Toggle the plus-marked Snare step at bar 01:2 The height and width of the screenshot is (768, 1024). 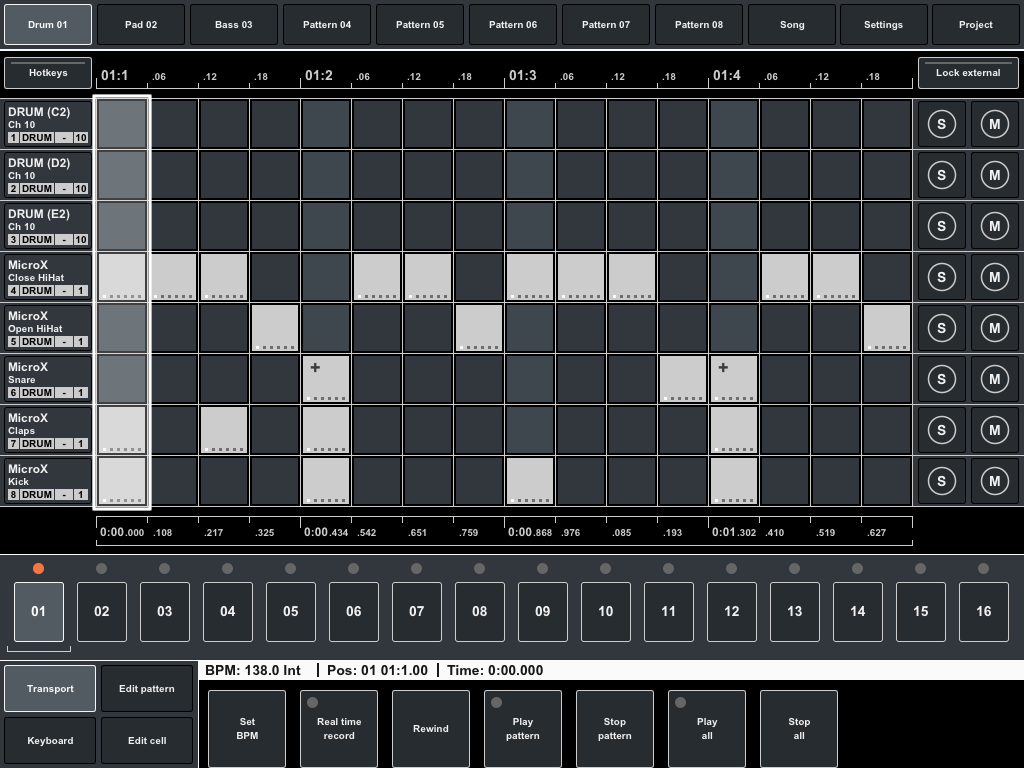325,379
